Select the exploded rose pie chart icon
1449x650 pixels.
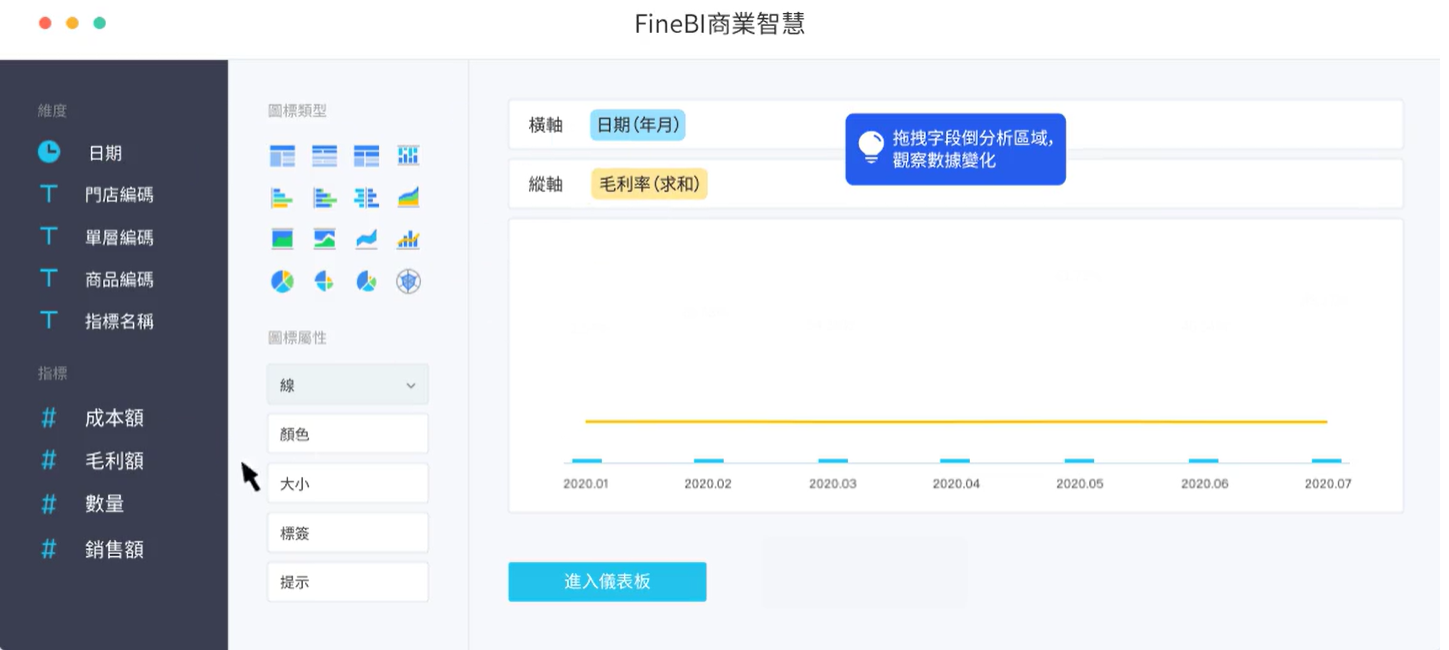point(324,281)
